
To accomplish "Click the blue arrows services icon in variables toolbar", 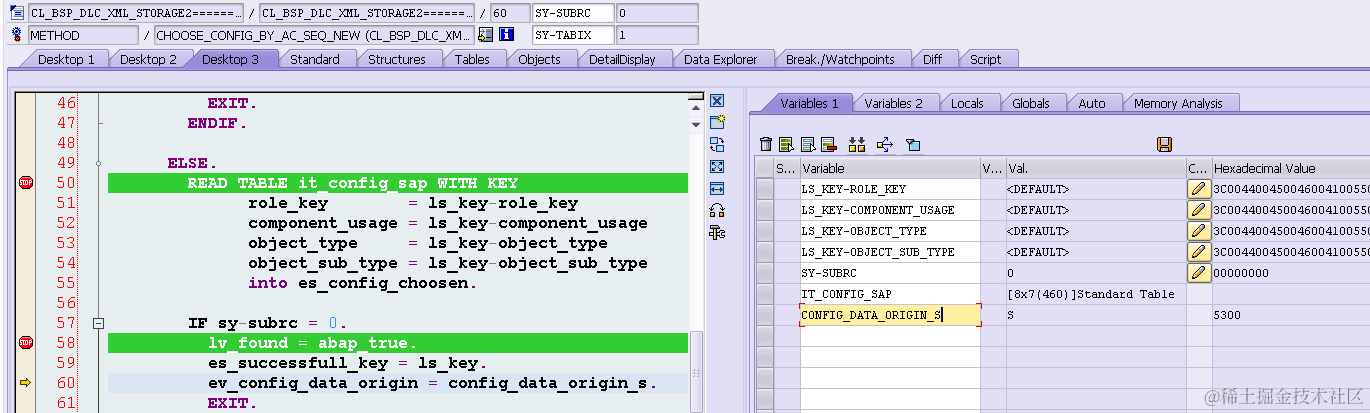I will point(884,145).
